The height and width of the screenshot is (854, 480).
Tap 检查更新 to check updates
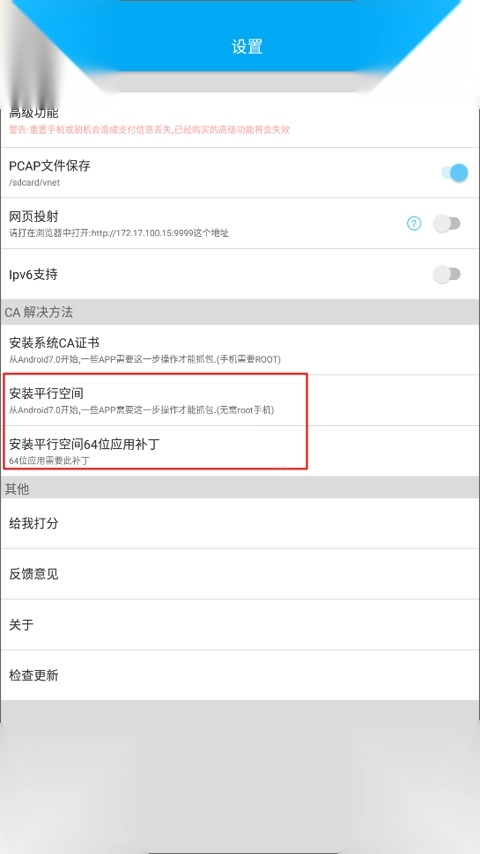240,675
